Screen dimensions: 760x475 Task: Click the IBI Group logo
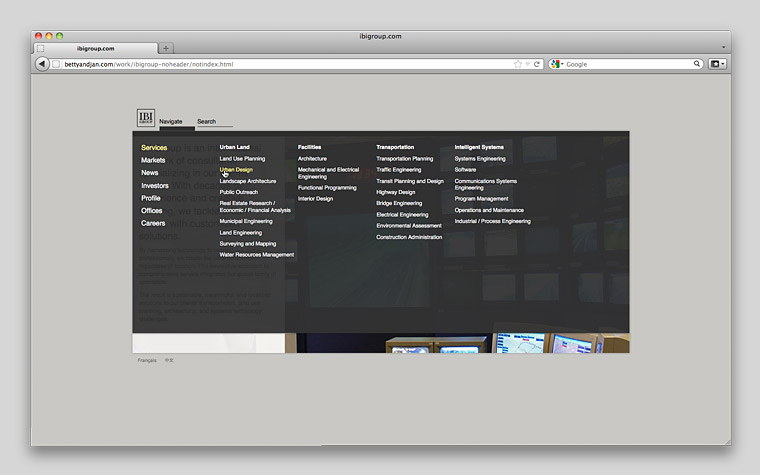click(x=146, y=118)
